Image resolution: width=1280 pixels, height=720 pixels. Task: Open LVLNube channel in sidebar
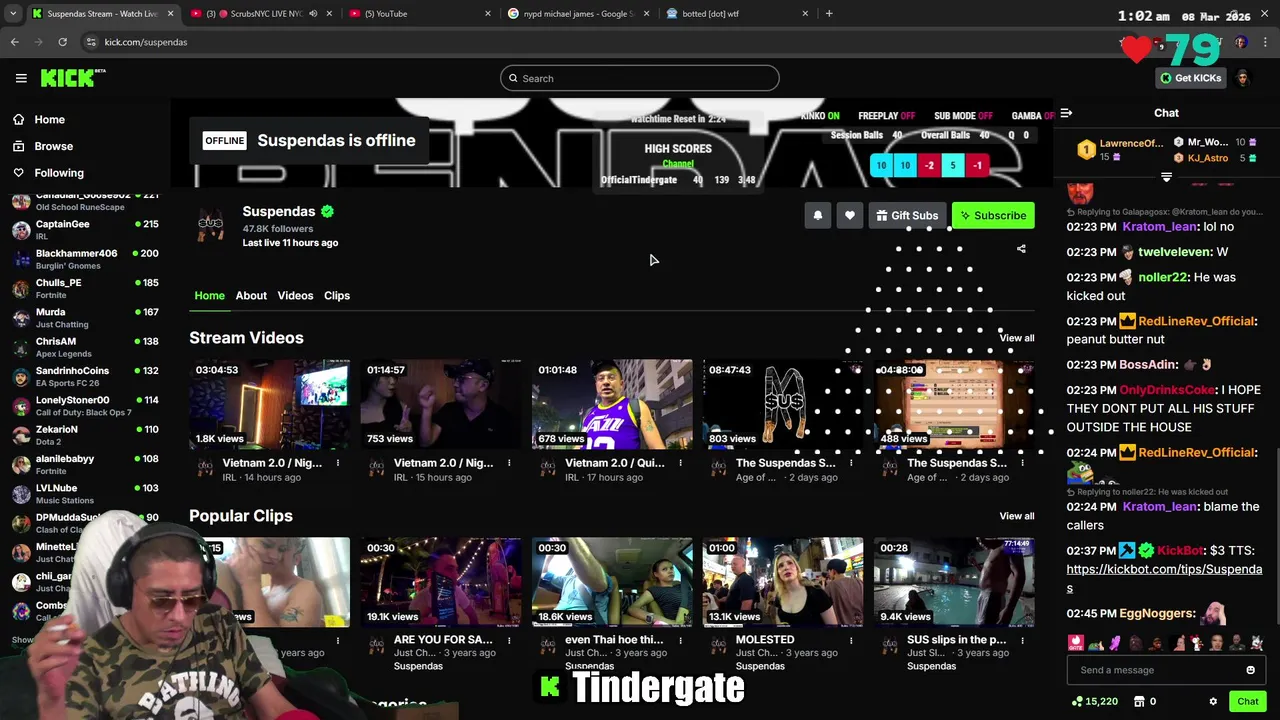[x=85, y=494]
